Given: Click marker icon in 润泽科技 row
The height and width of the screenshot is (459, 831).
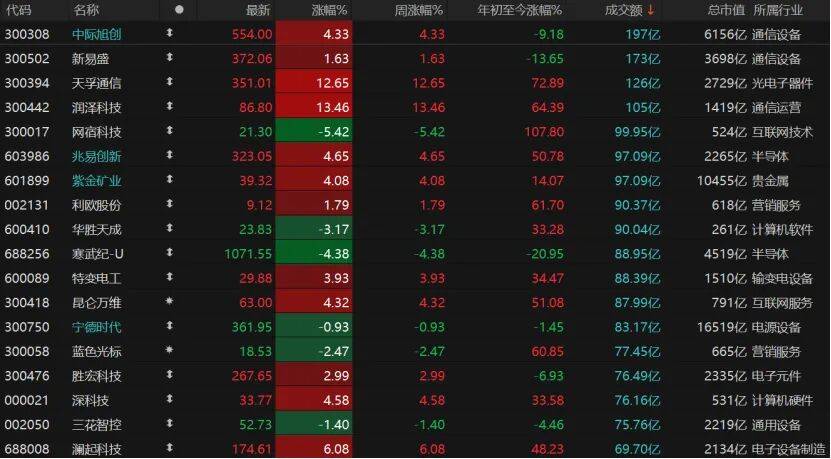Looking at the screenshot, I should point(170,106).
